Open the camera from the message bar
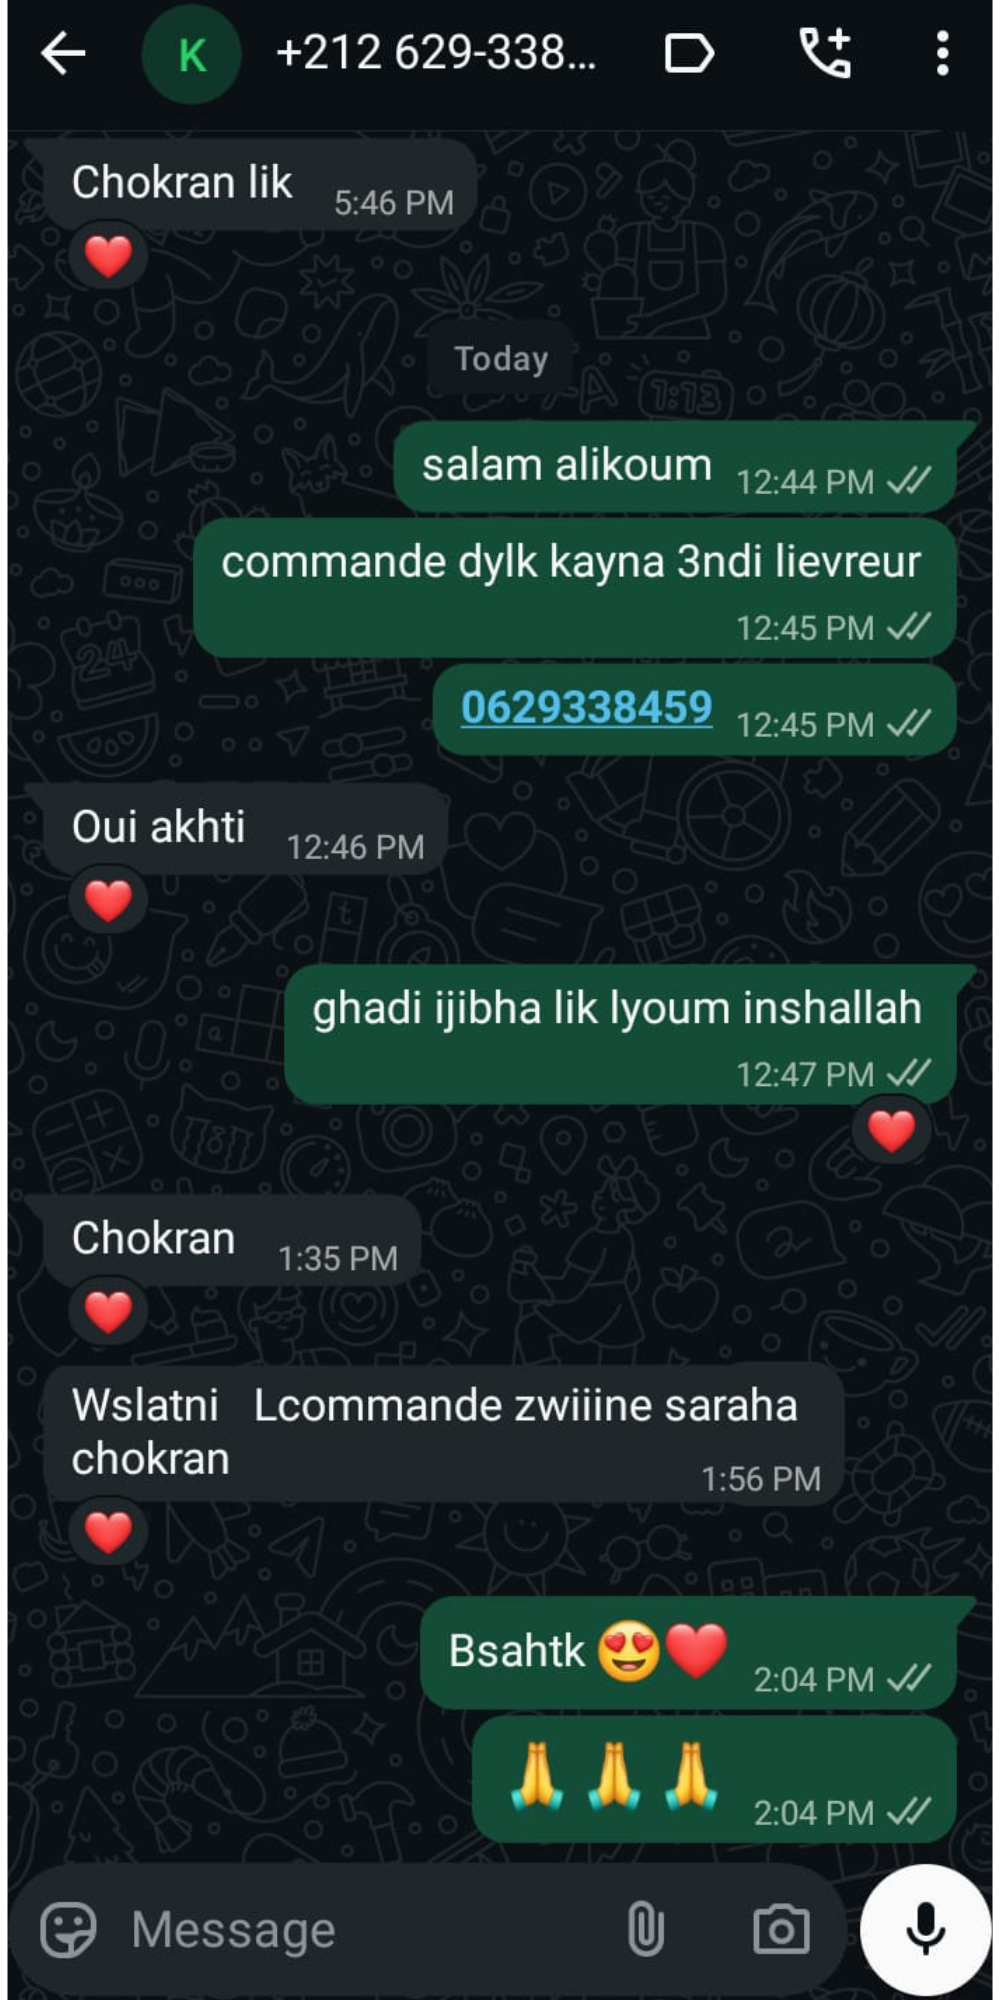Viewport: 1000px width, 2000px height. [782, 1929]
